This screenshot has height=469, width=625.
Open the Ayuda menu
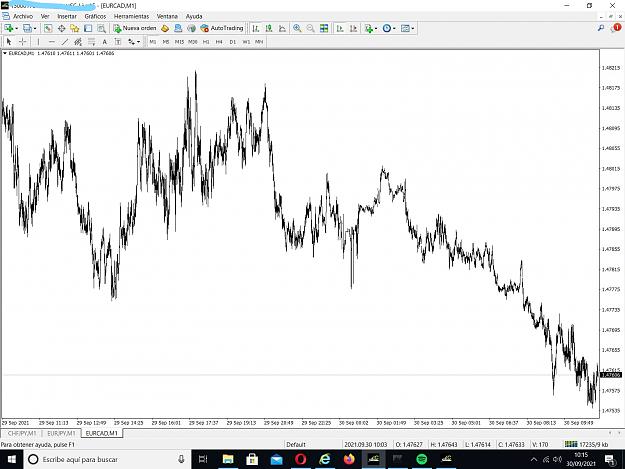pyautogui.click(x=194, y=16)
